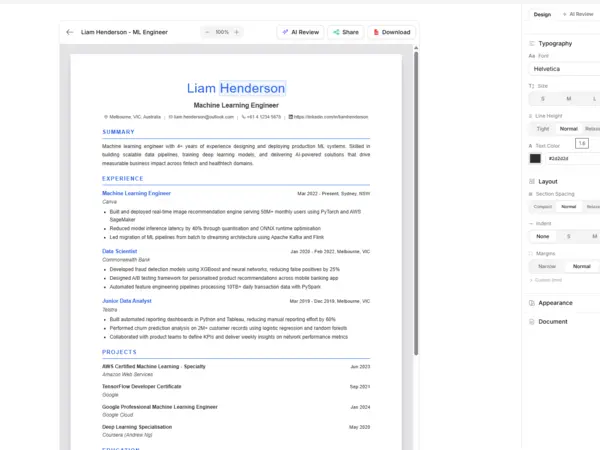The width and height of the screenshot is (600, 450).
Task: Zoom in with the plus button
Action: click(236, 32)
